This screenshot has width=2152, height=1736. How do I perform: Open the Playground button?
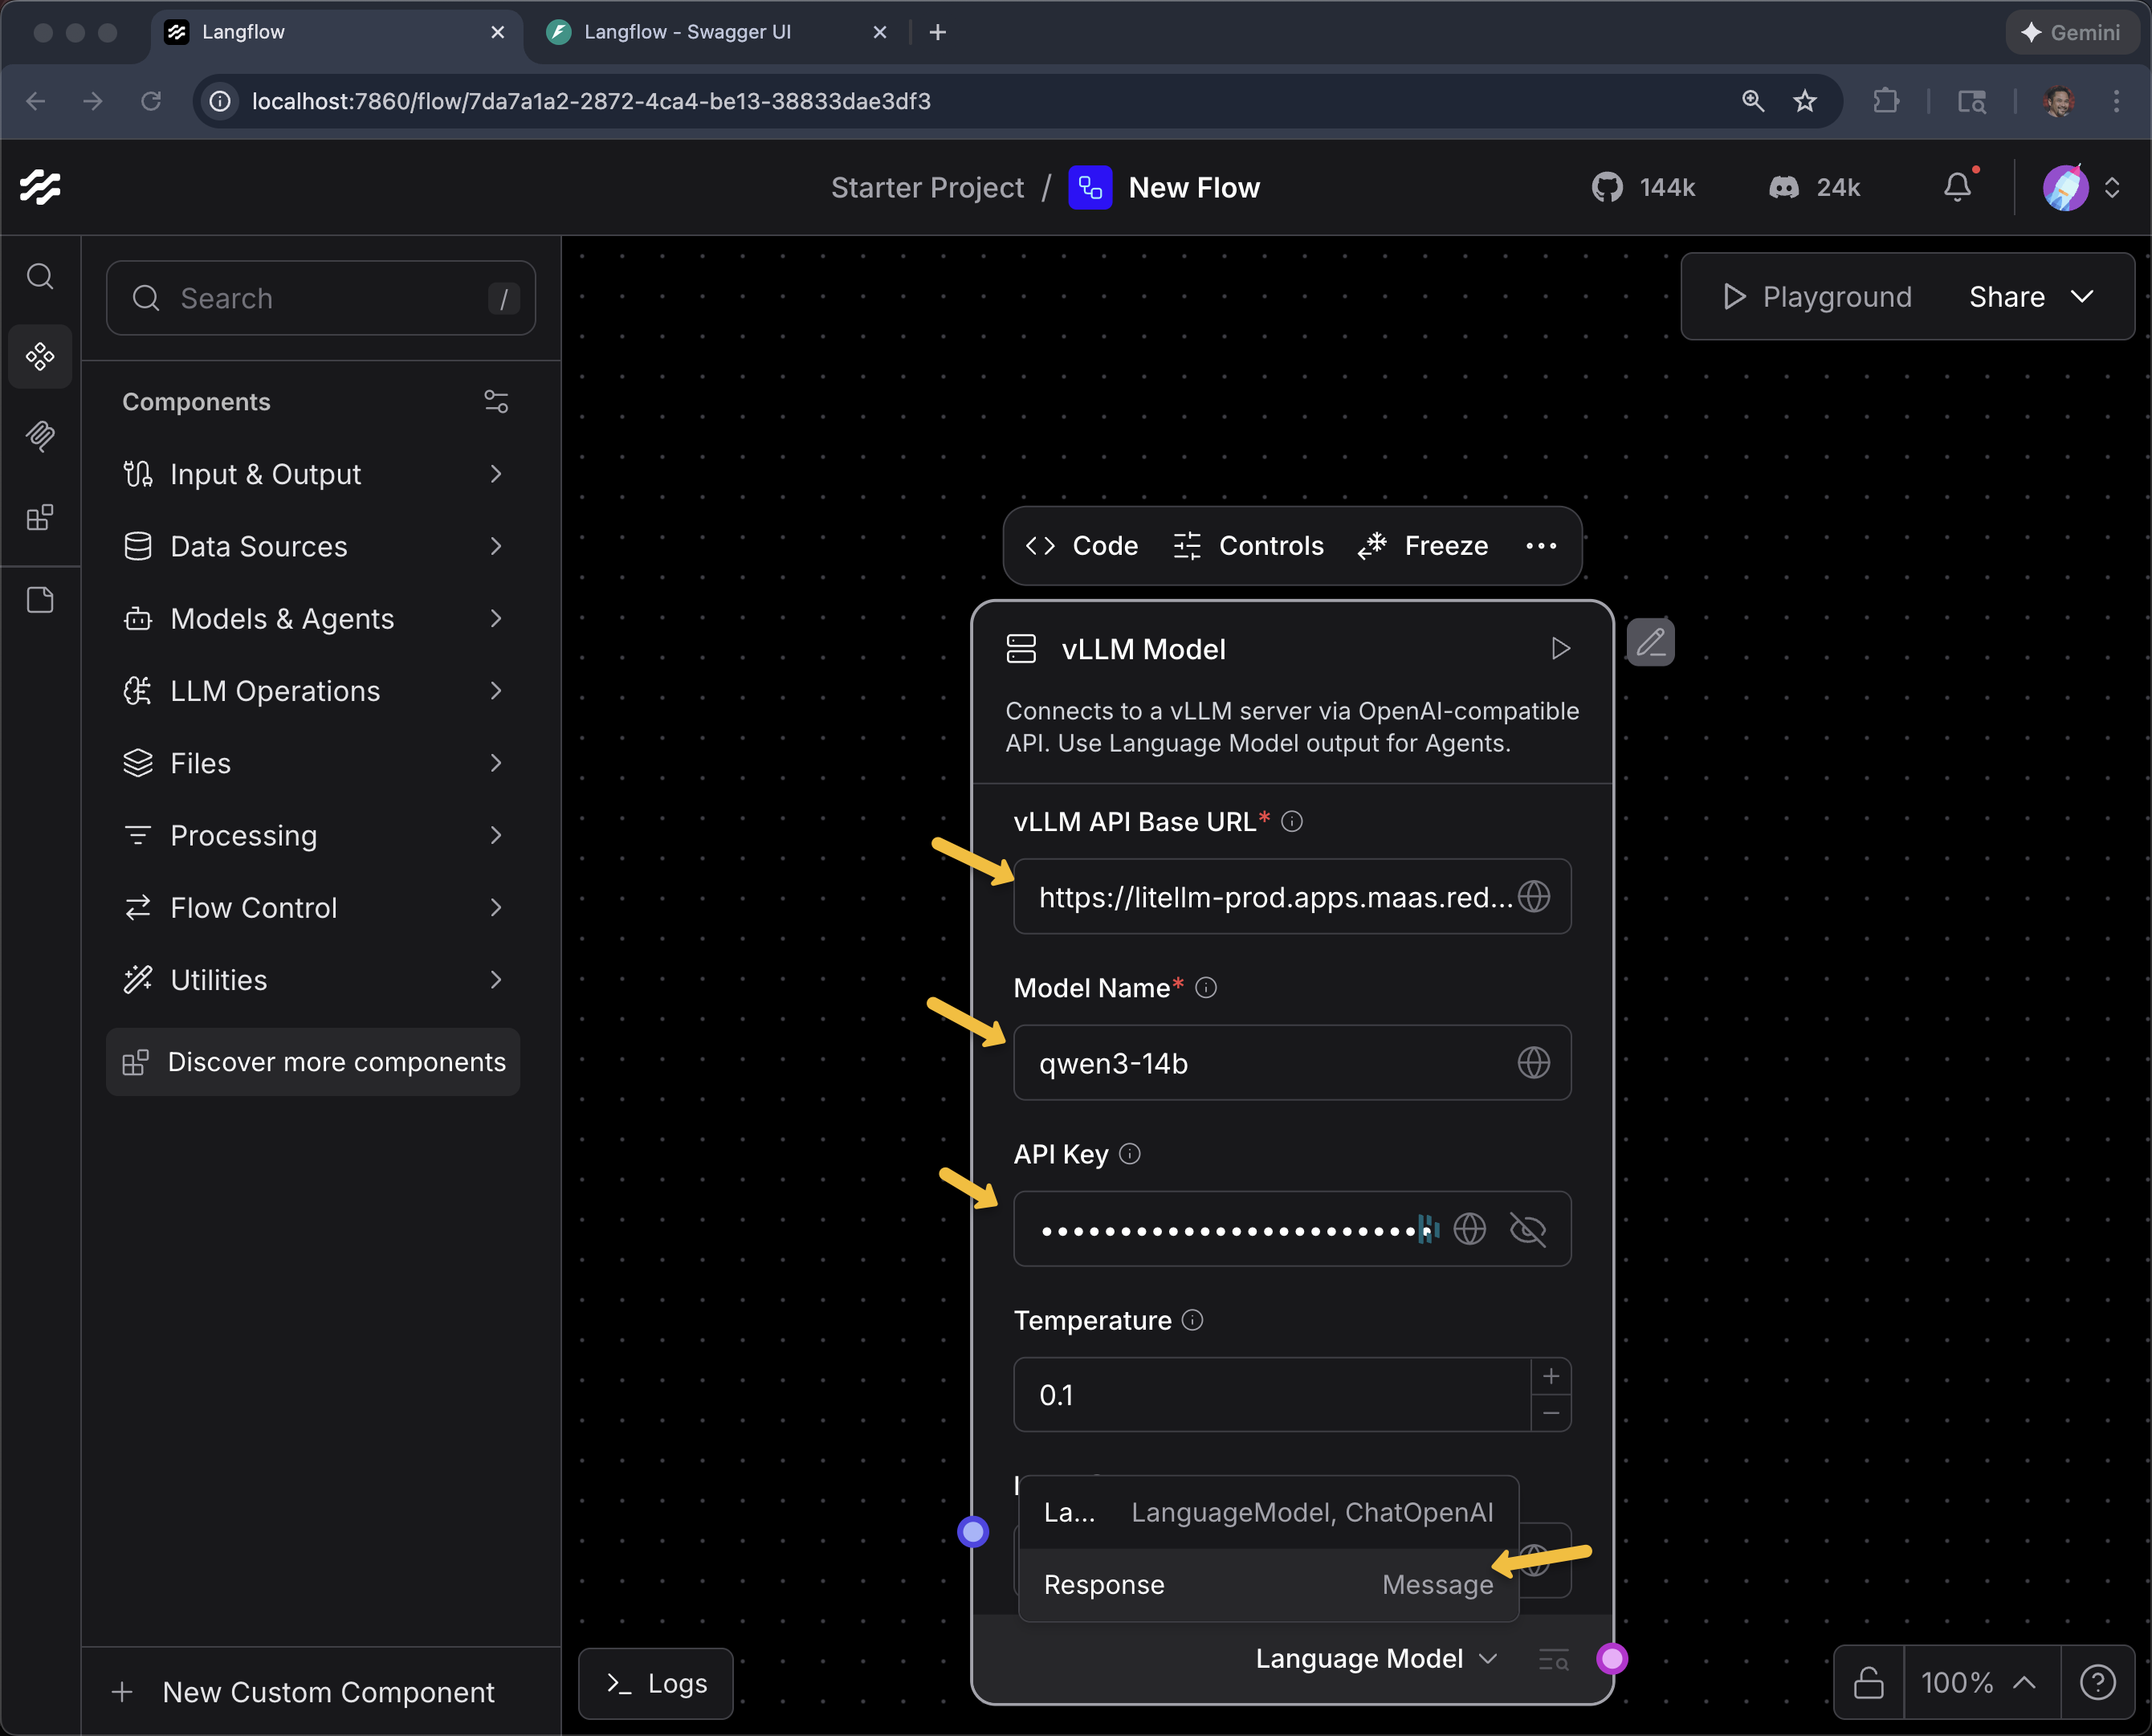tap(1817, 297)
